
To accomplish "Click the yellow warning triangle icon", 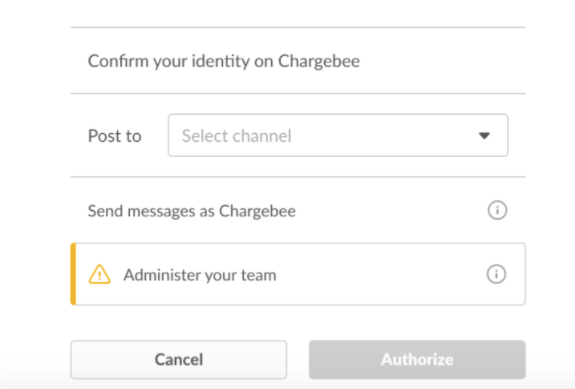I will pos(99,274).
